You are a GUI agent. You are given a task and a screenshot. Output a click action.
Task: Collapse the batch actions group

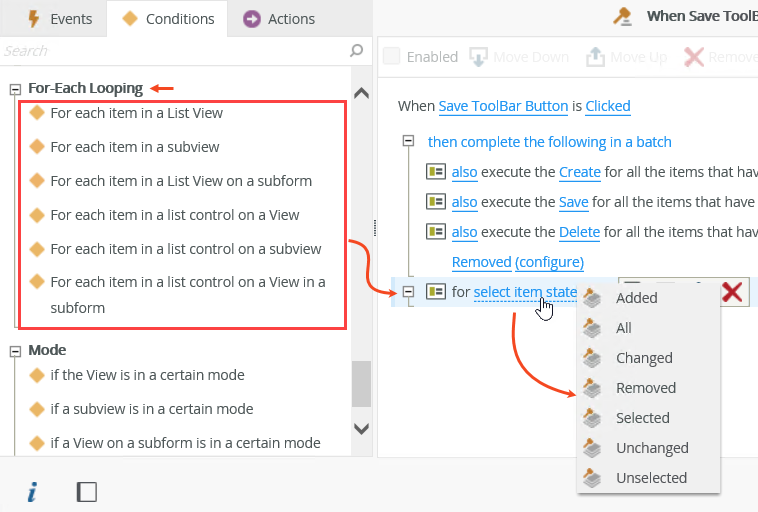tap(408, 141)
